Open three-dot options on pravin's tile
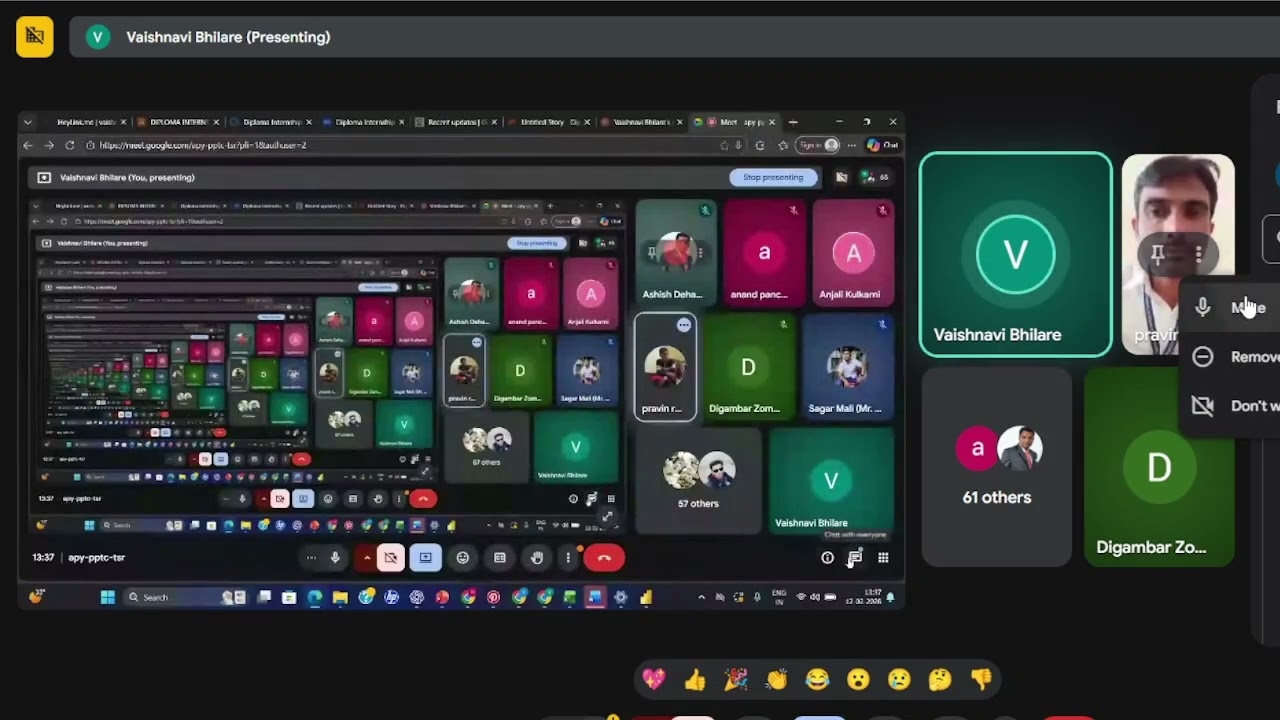Screen dimensions: 1280x720 coord(1198,255)
